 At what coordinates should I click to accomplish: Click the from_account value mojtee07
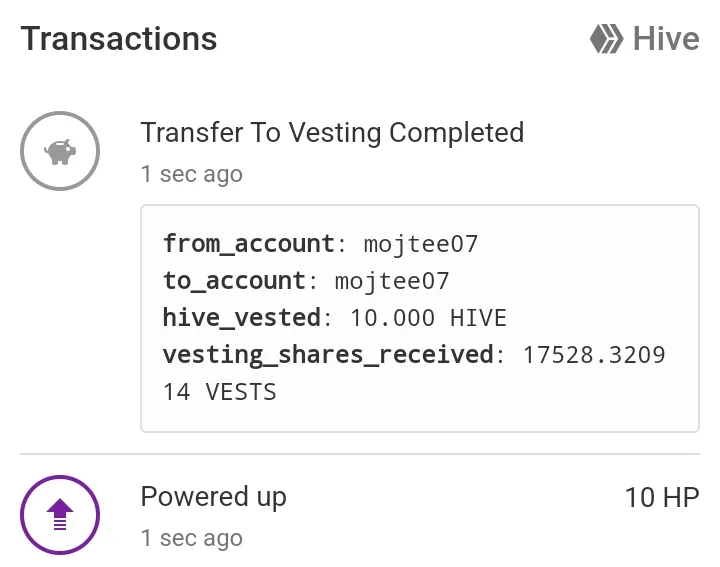421,244
